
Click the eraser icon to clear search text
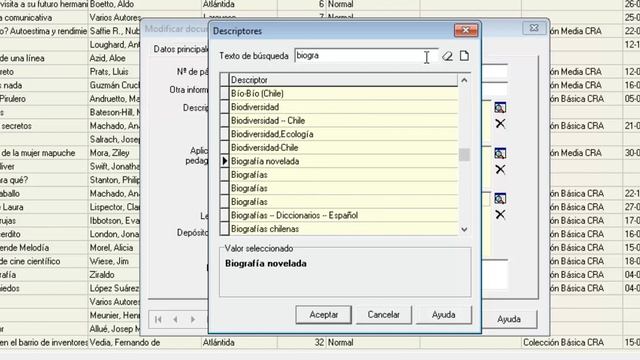coord(448,56)
